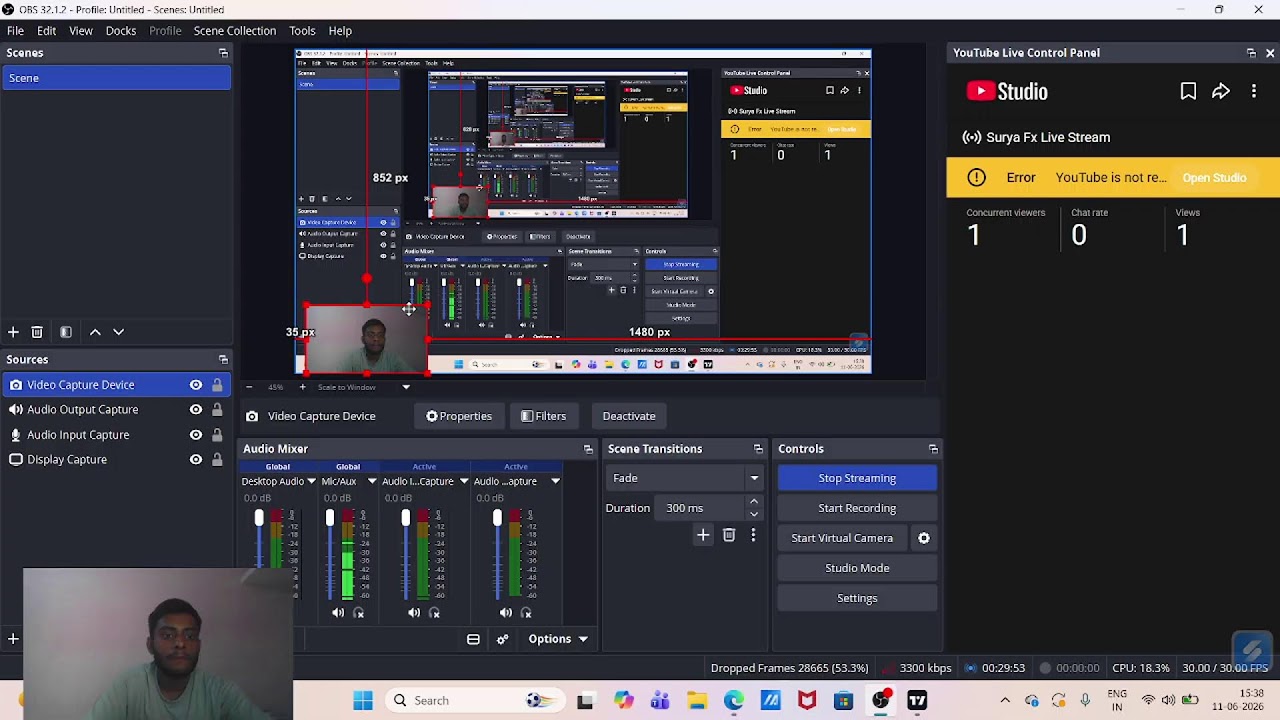Open Microsoft Edge from taskbar
Screen dimensions: 1280x720
tap(734, 701)
